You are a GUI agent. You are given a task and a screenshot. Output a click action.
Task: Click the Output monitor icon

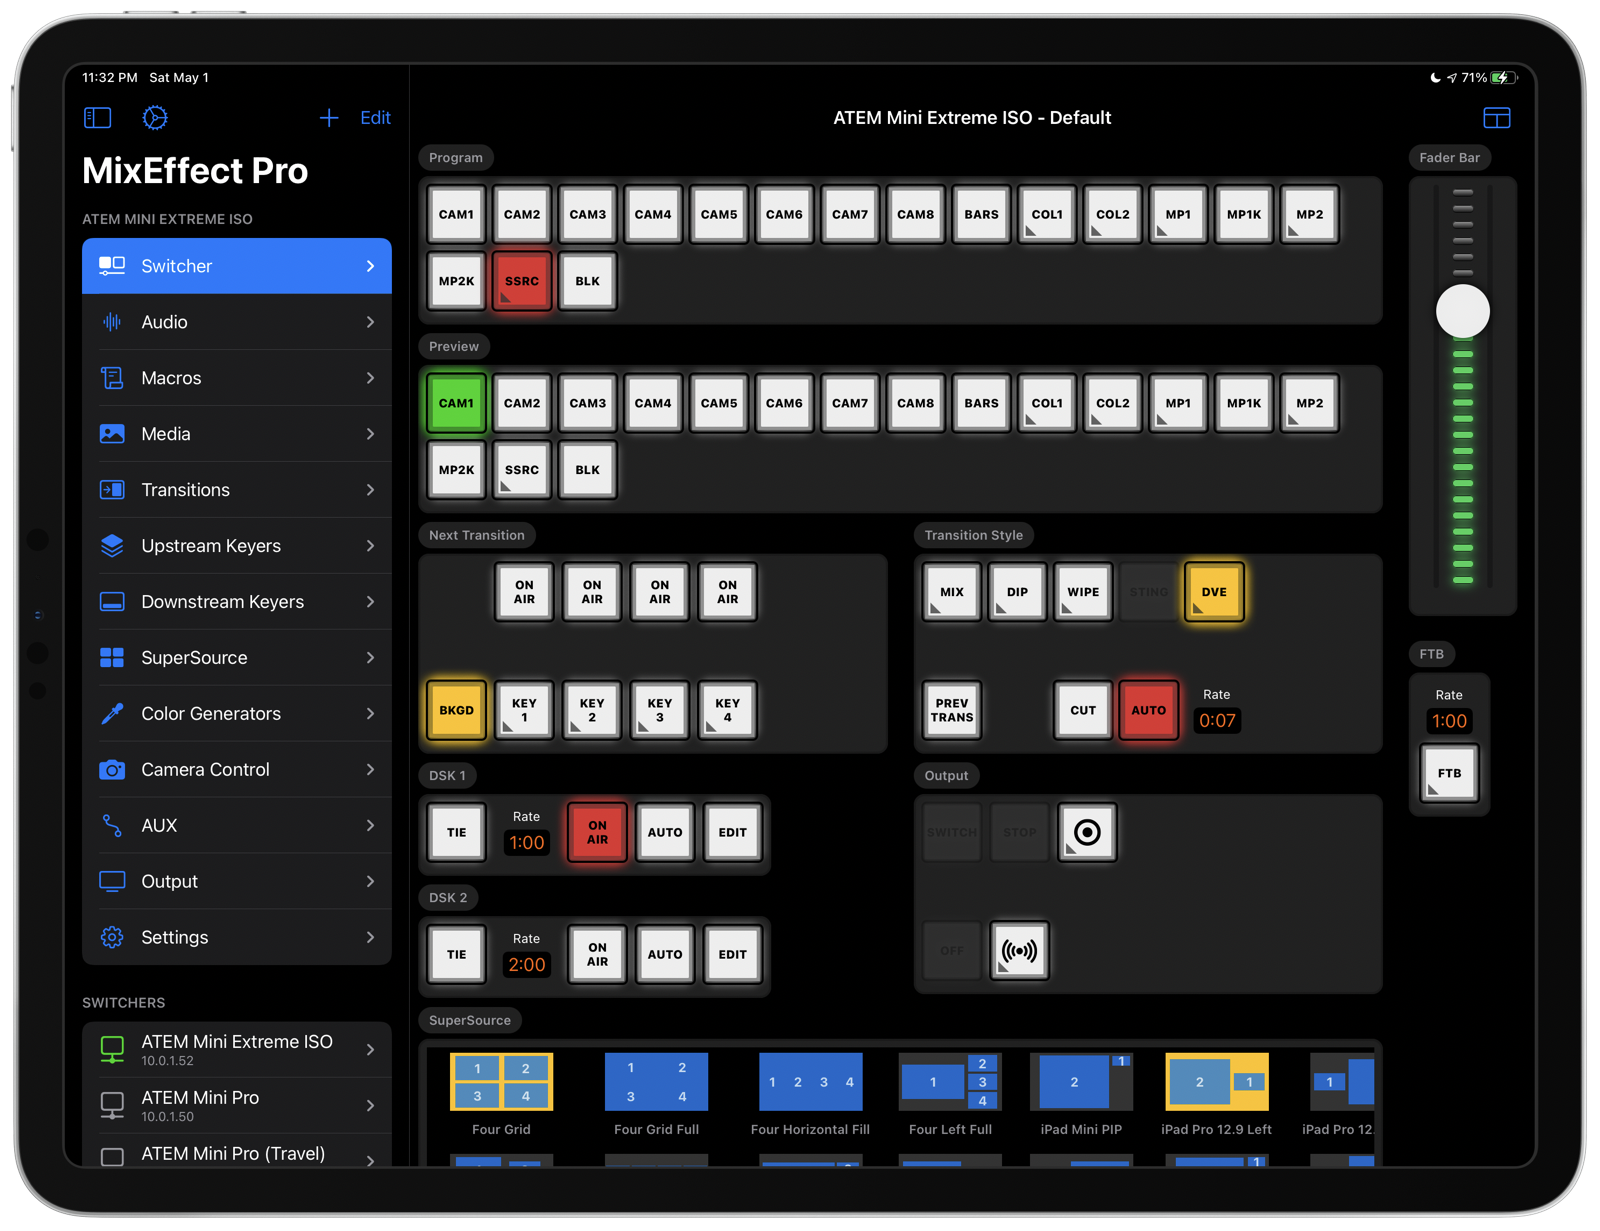click(112, 882)
